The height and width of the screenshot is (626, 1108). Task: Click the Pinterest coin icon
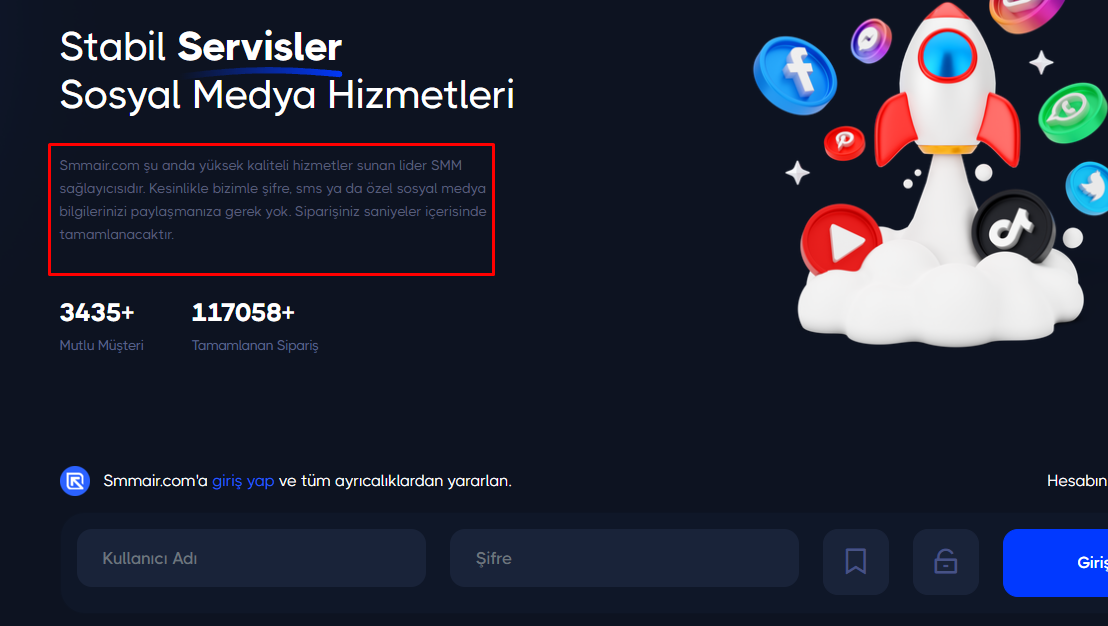(x=844, y=143)
